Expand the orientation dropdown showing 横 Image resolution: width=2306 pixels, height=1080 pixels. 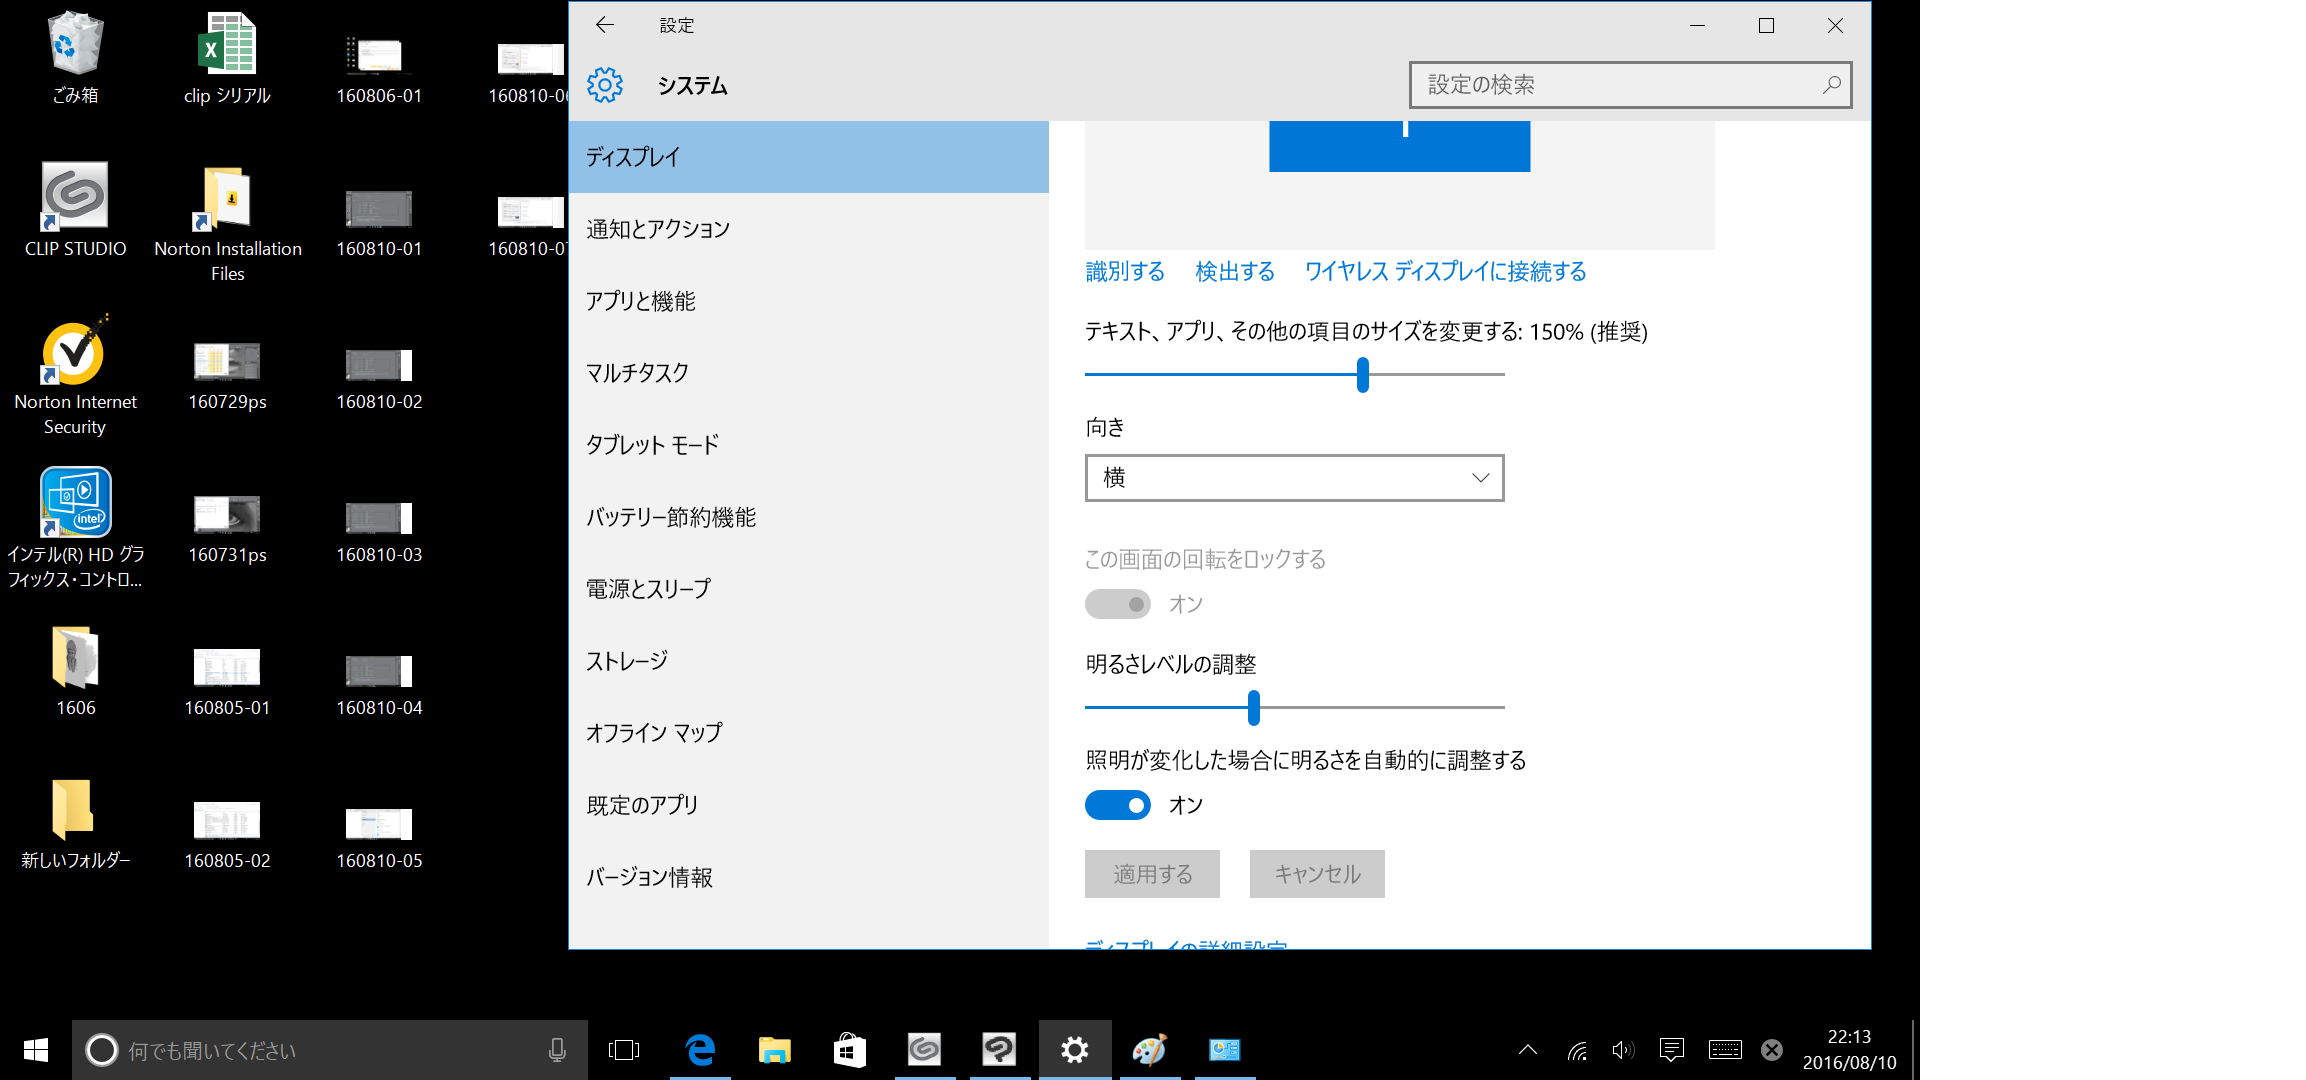pos(1294,478)
